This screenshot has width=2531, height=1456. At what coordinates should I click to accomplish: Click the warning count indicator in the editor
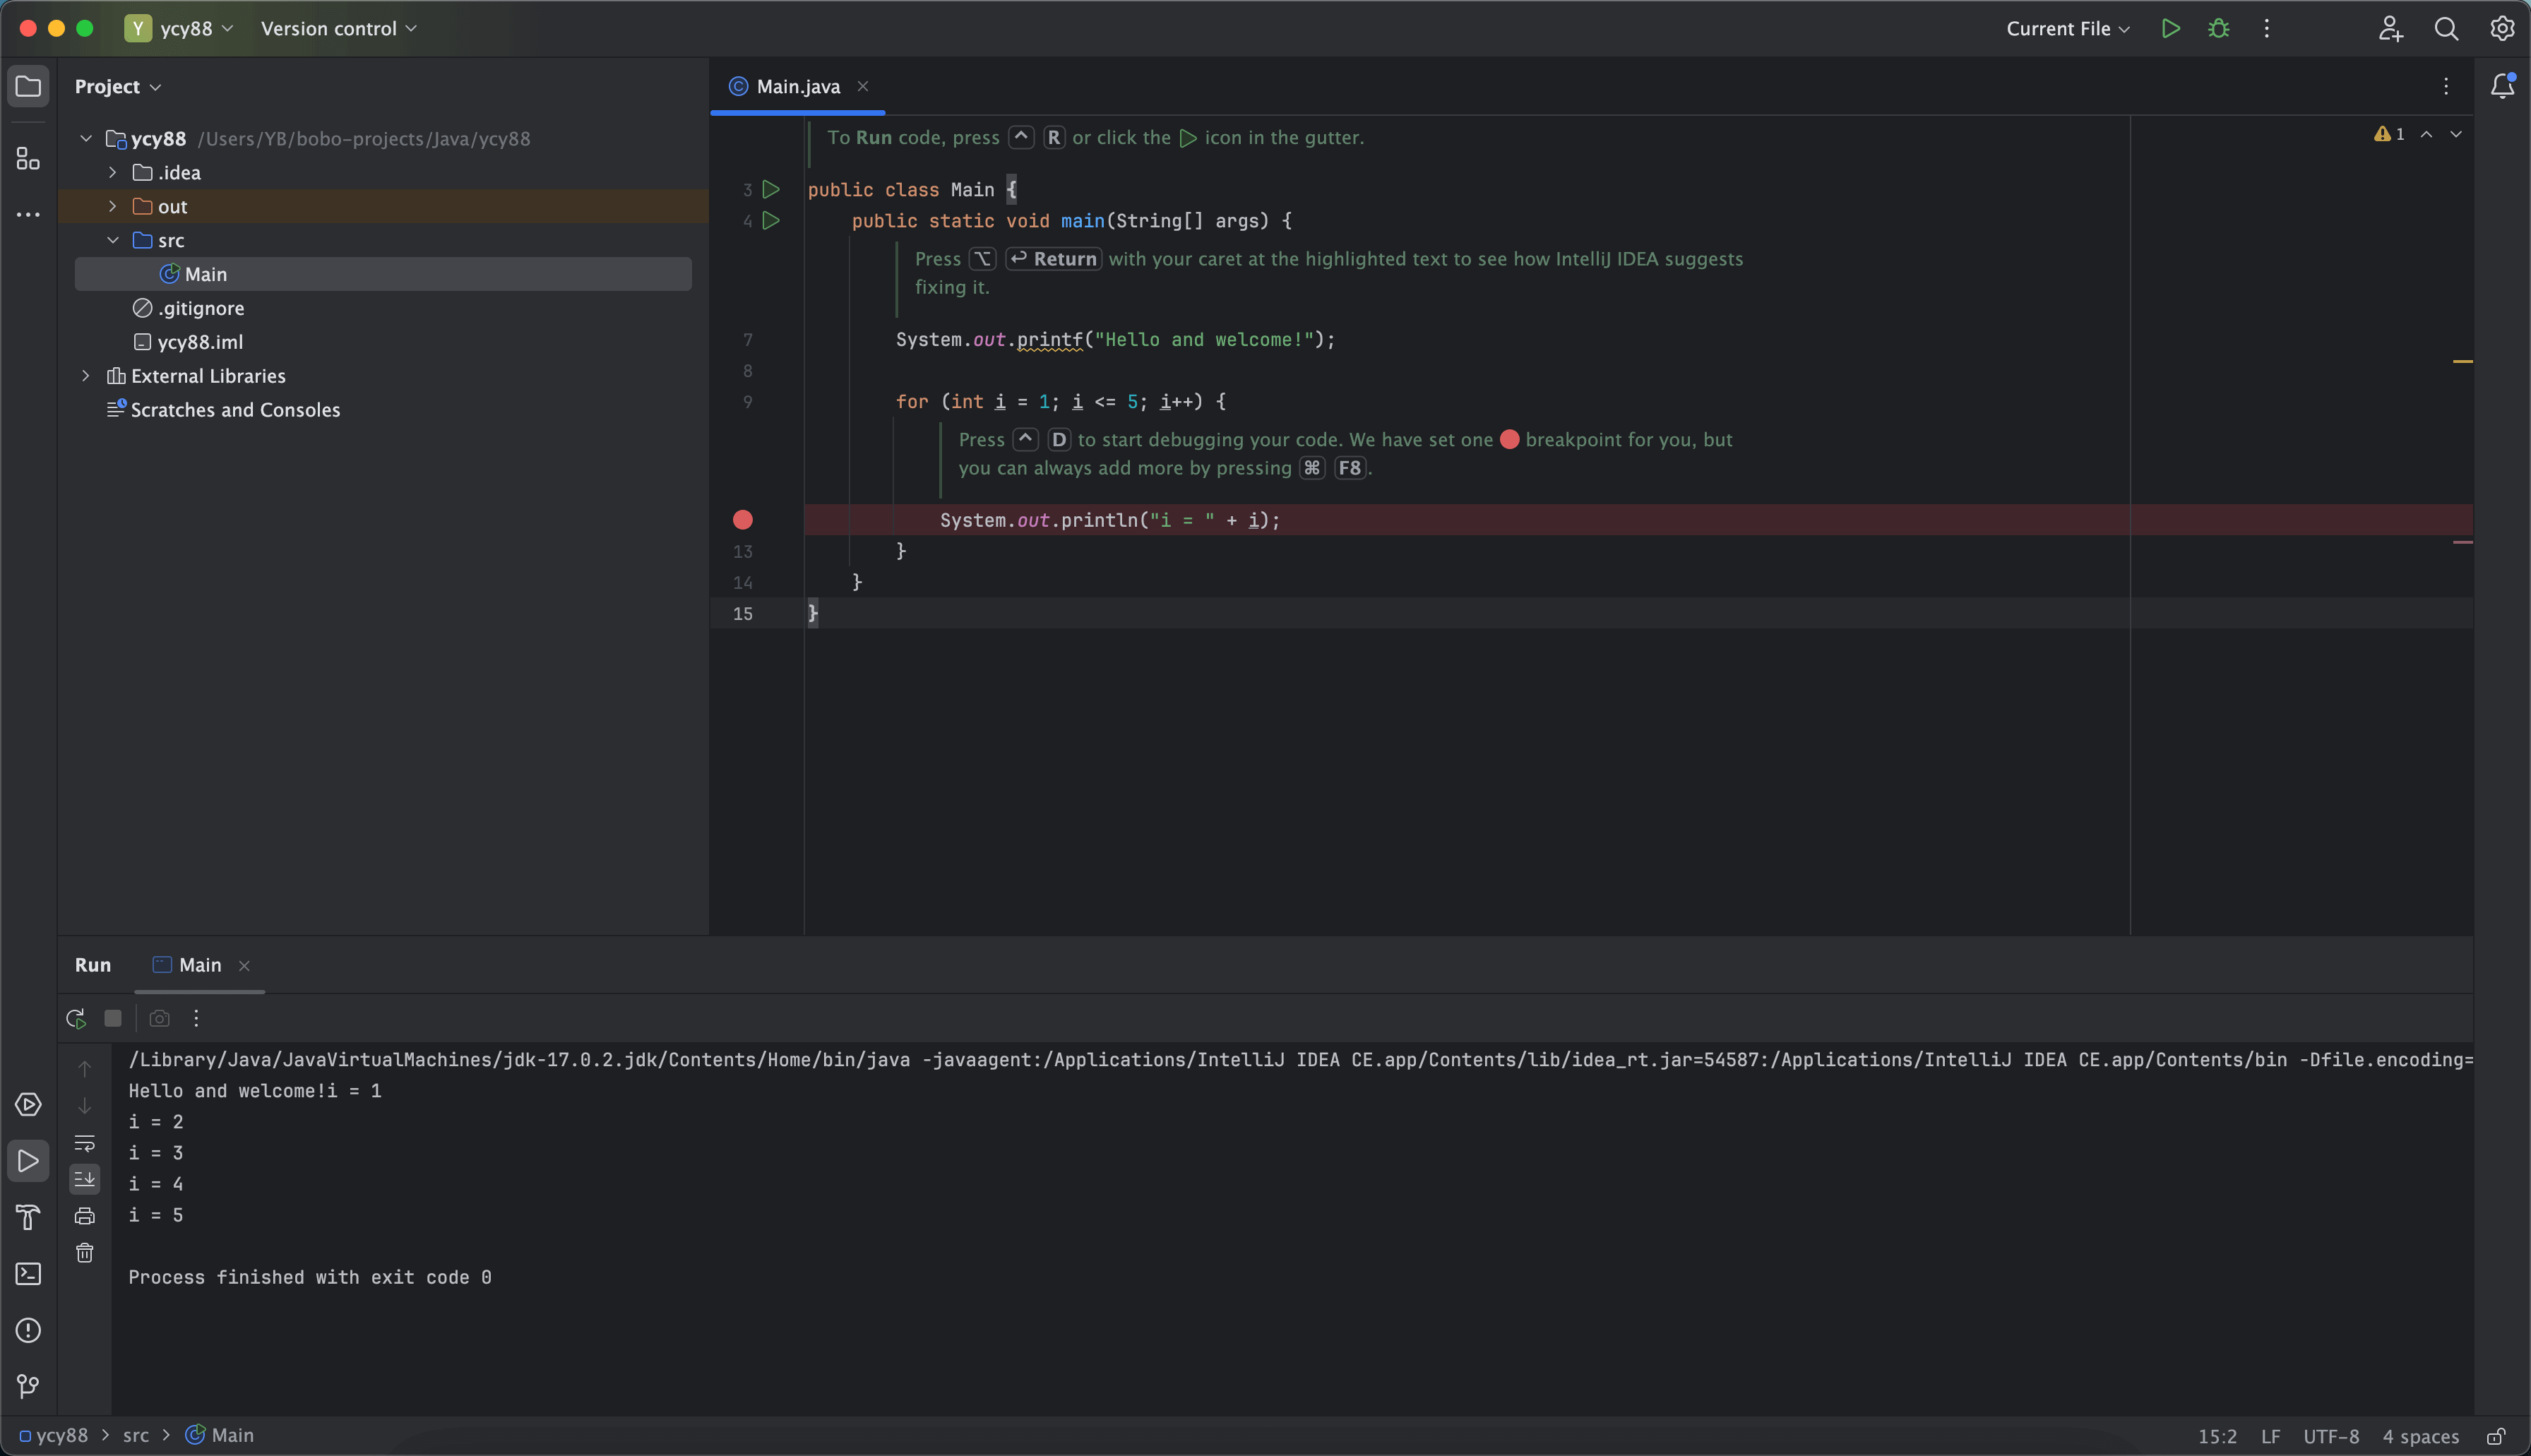pos(2389,134)
